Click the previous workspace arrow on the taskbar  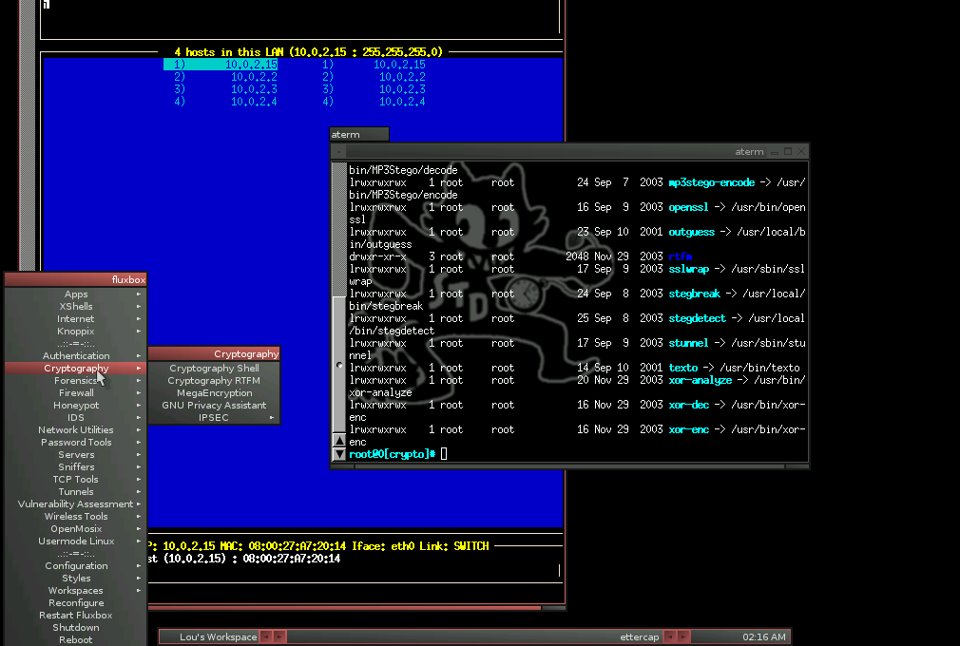click(x=266, y=636)
